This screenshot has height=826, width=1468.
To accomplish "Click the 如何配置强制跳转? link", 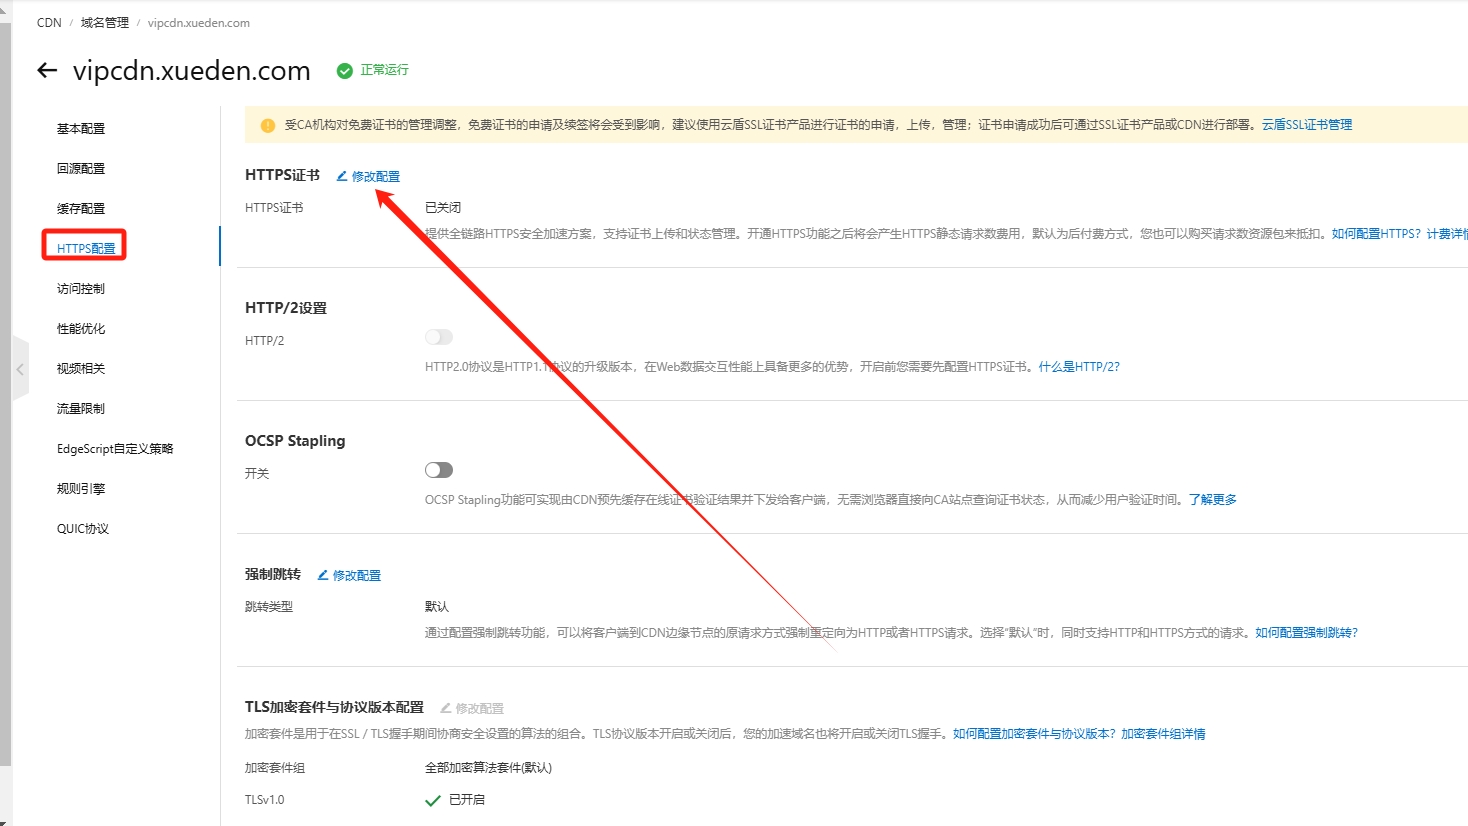I will [x=1306, y=633].
